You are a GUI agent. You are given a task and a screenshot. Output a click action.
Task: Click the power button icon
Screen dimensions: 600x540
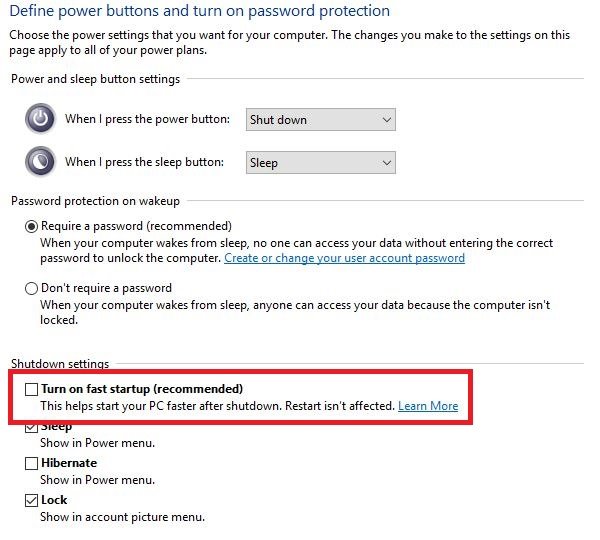tap(40, 119)
